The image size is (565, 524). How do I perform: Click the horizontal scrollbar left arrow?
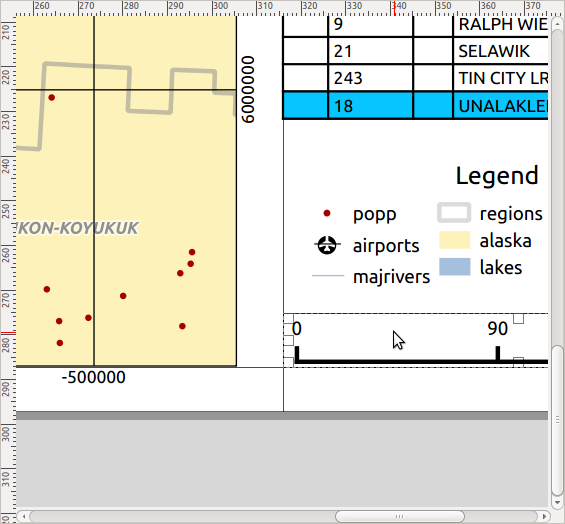tap(23, 516)
